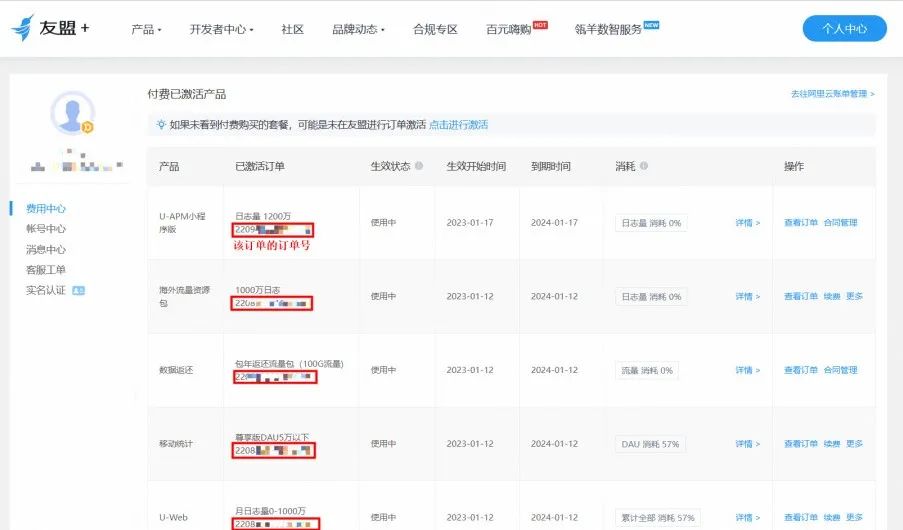
Task: Click 续费 for U-Web row
Action: tap(832, 517)
